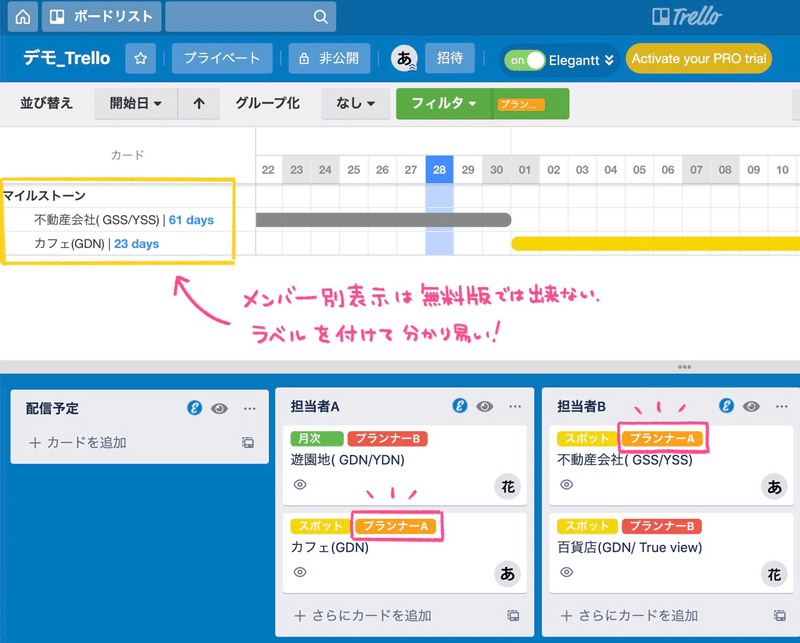Open 担当者A list menu dots
Screen dimensions: 800x643
tap(515, 406)
